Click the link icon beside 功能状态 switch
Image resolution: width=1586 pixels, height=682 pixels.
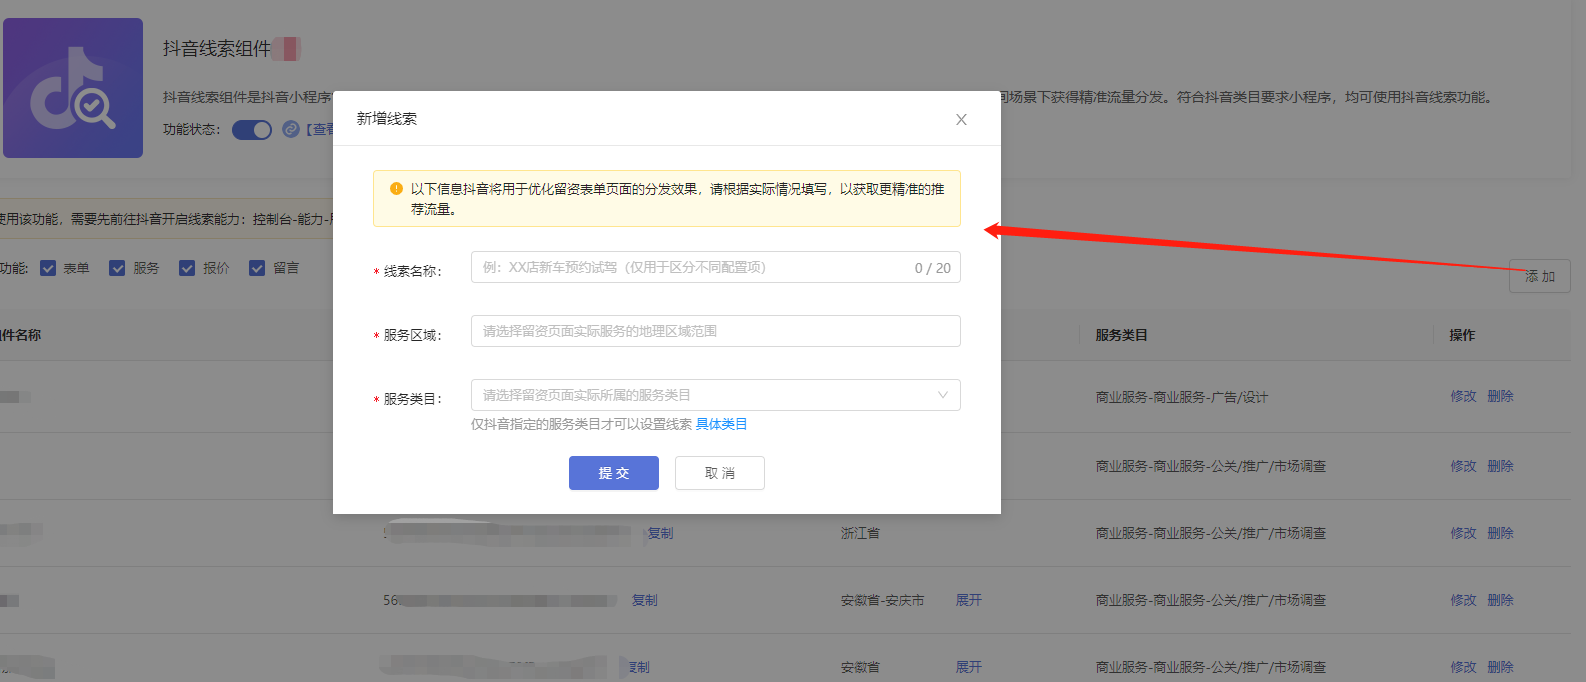291,129
